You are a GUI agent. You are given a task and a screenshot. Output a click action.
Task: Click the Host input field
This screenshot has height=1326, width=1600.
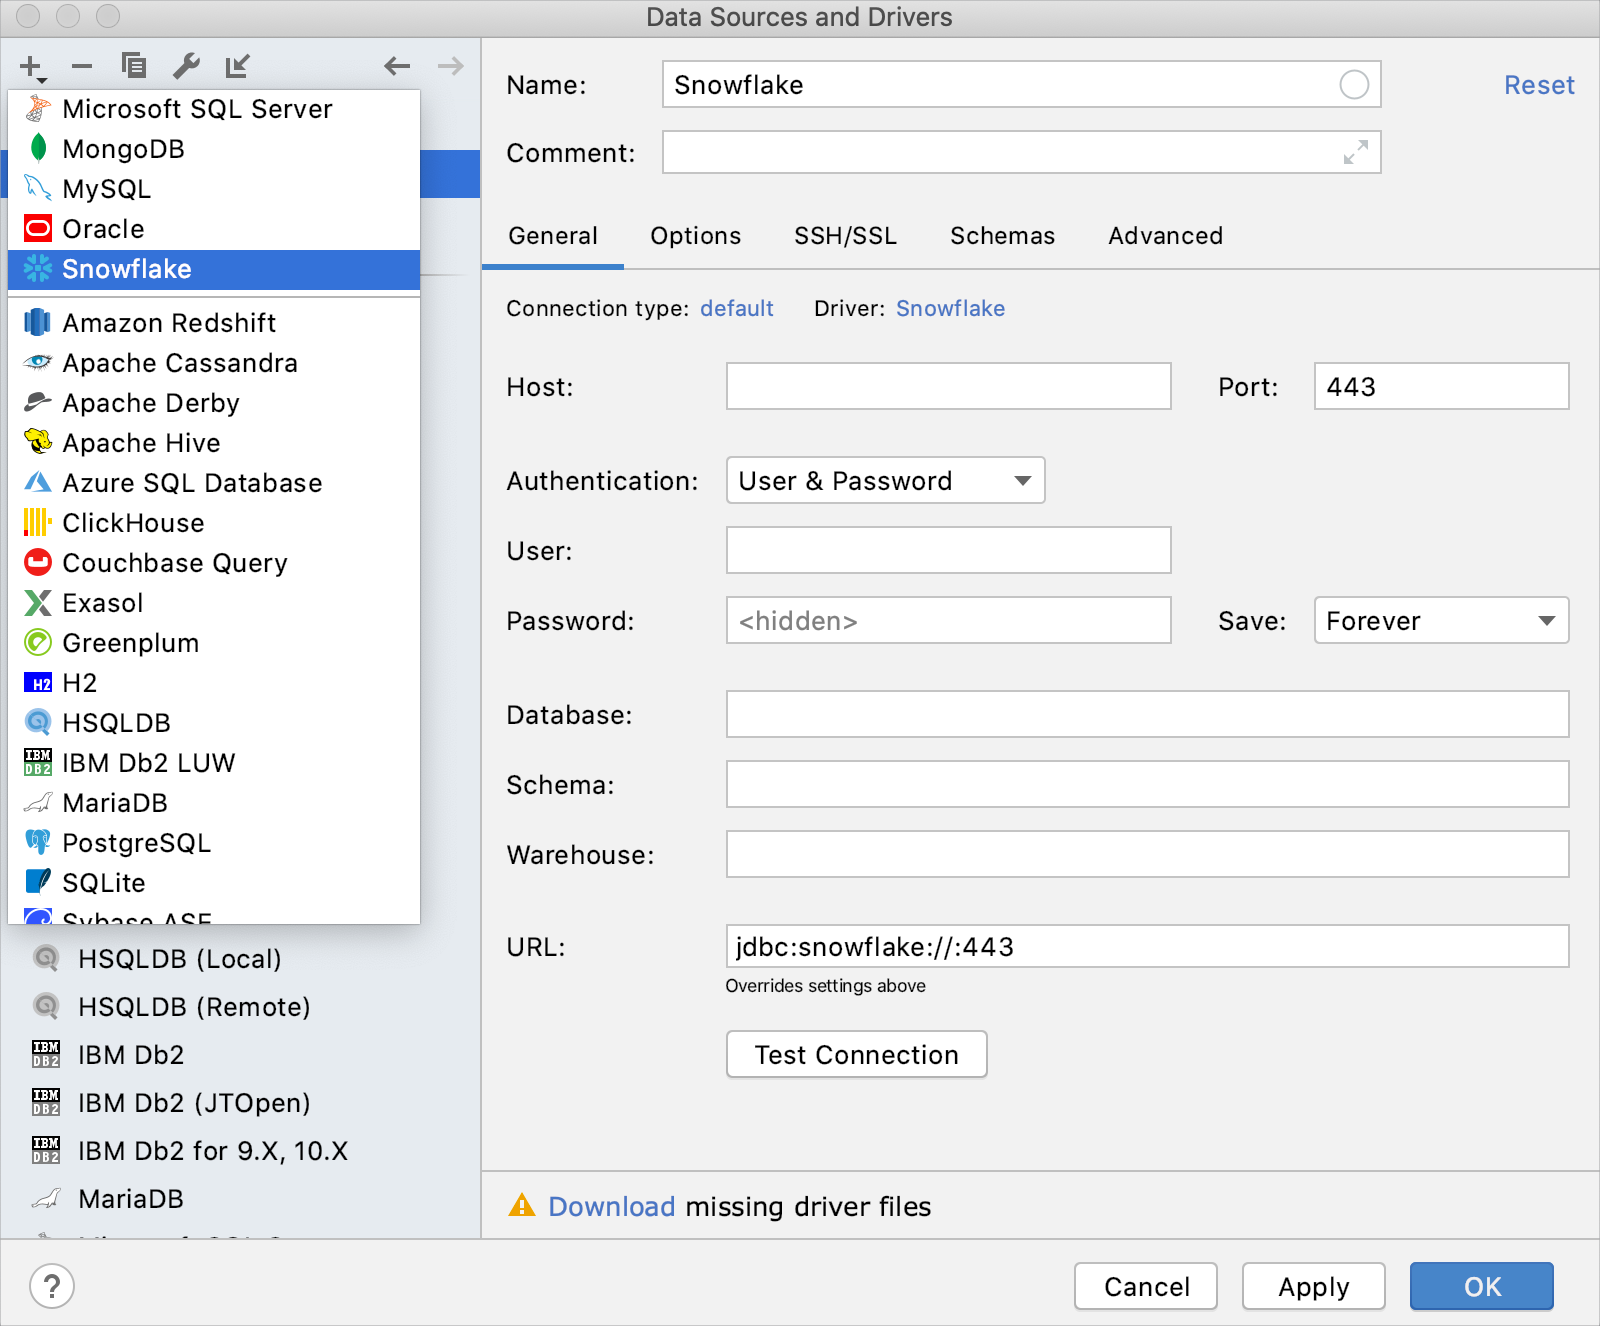(948, 386)
